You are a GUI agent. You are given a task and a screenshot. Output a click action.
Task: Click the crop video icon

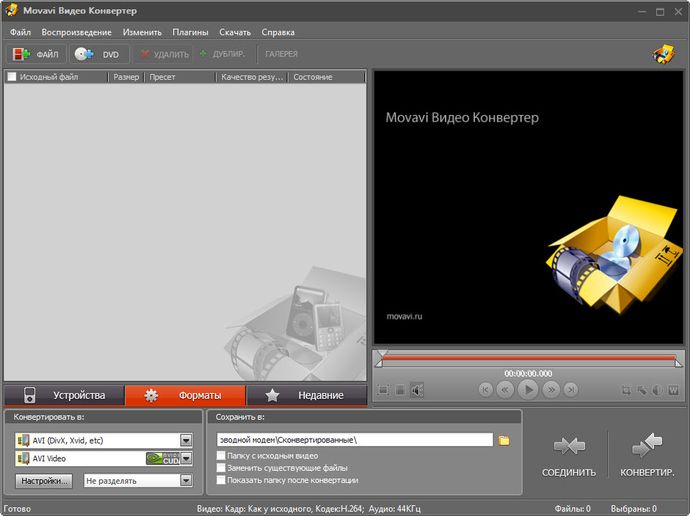click(626, 390)
